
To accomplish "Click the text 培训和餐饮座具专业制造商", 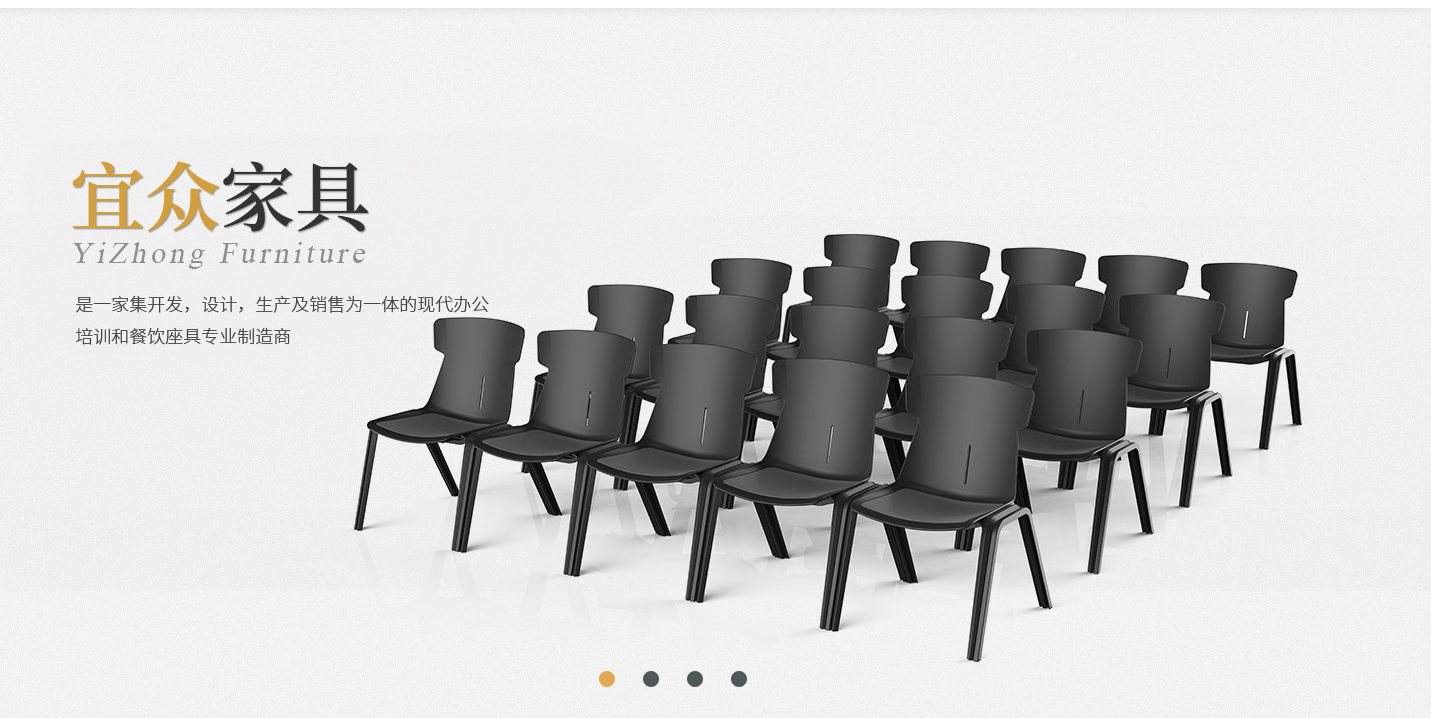I will point(183,336).
